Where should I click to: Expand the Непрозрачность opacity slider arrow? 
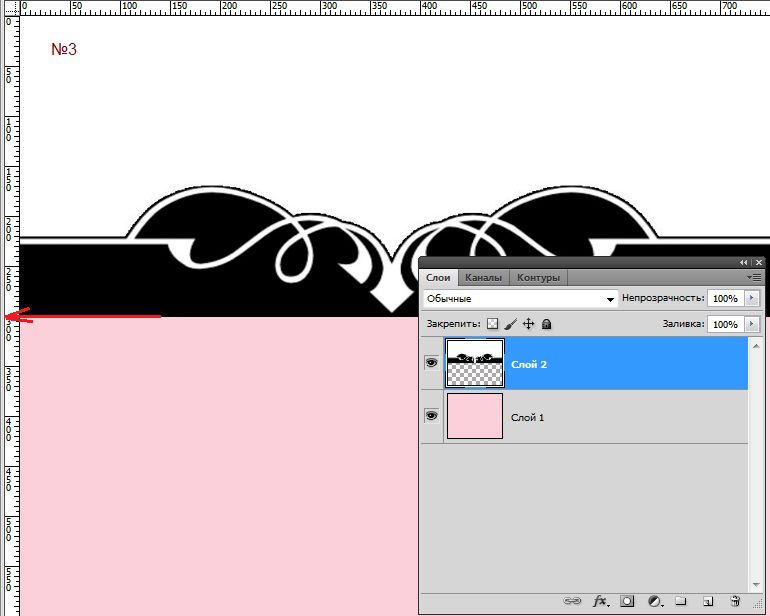[752, 298]
